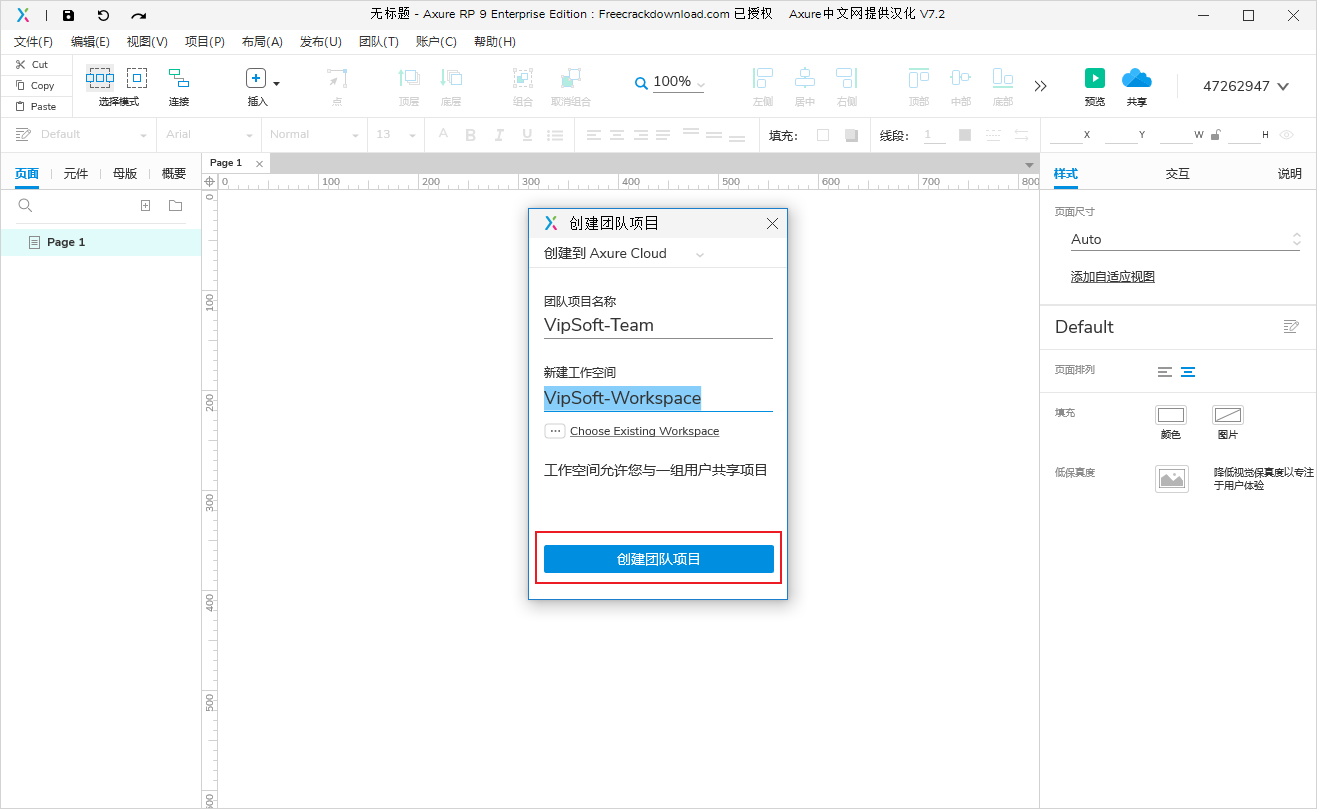The height and width of the screenshot is (809, 1317).
Task: Click the 左侧 align left icon
Action: (763, 78)
